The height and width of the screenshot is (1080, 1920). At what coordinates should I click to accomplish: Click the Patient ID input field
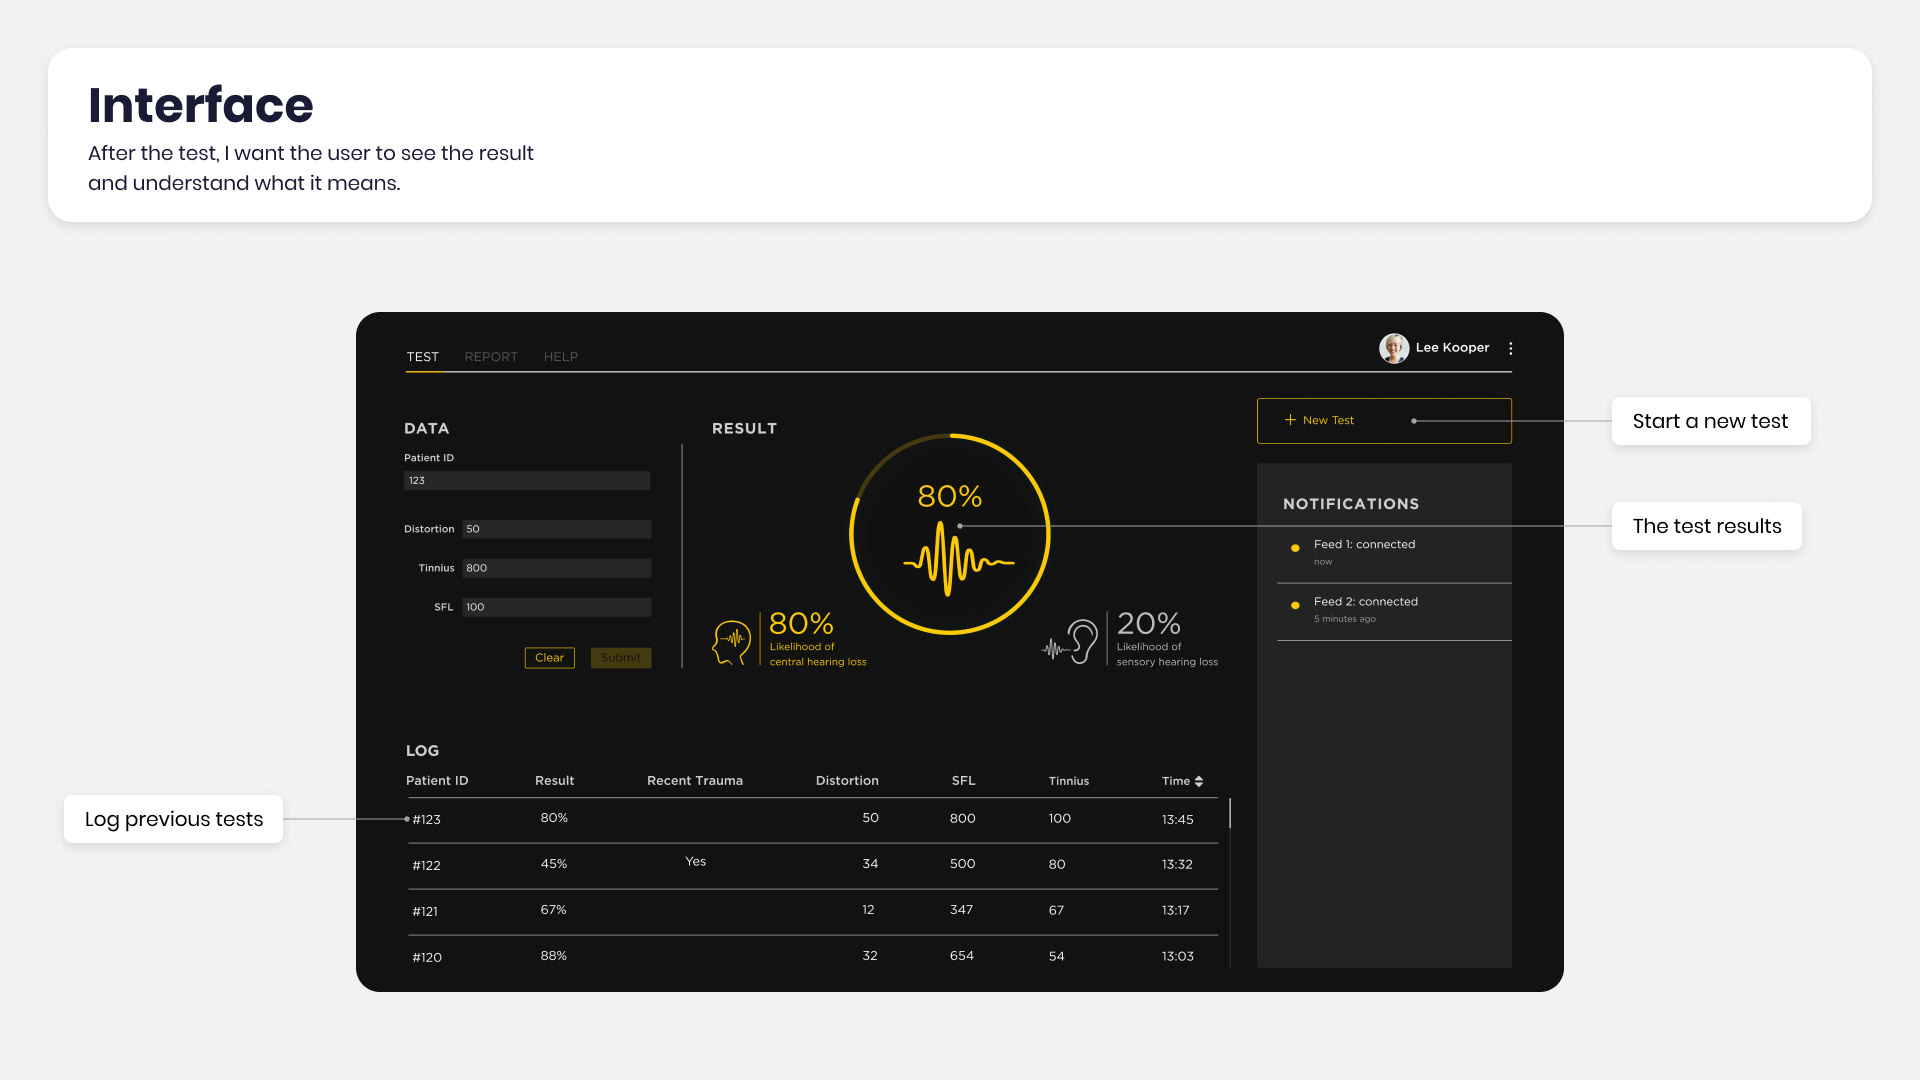coord(527,481)
